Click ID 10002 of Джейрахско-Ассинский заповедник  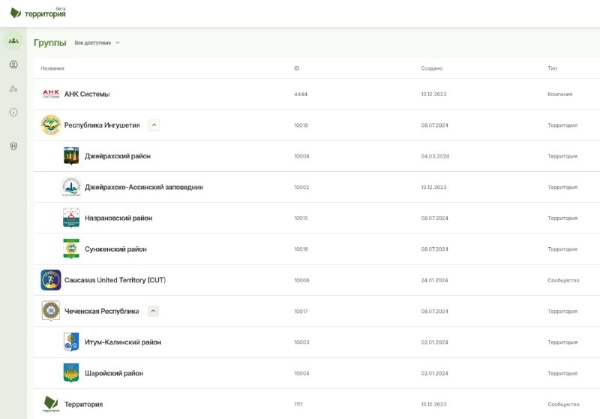pos(302,187)
